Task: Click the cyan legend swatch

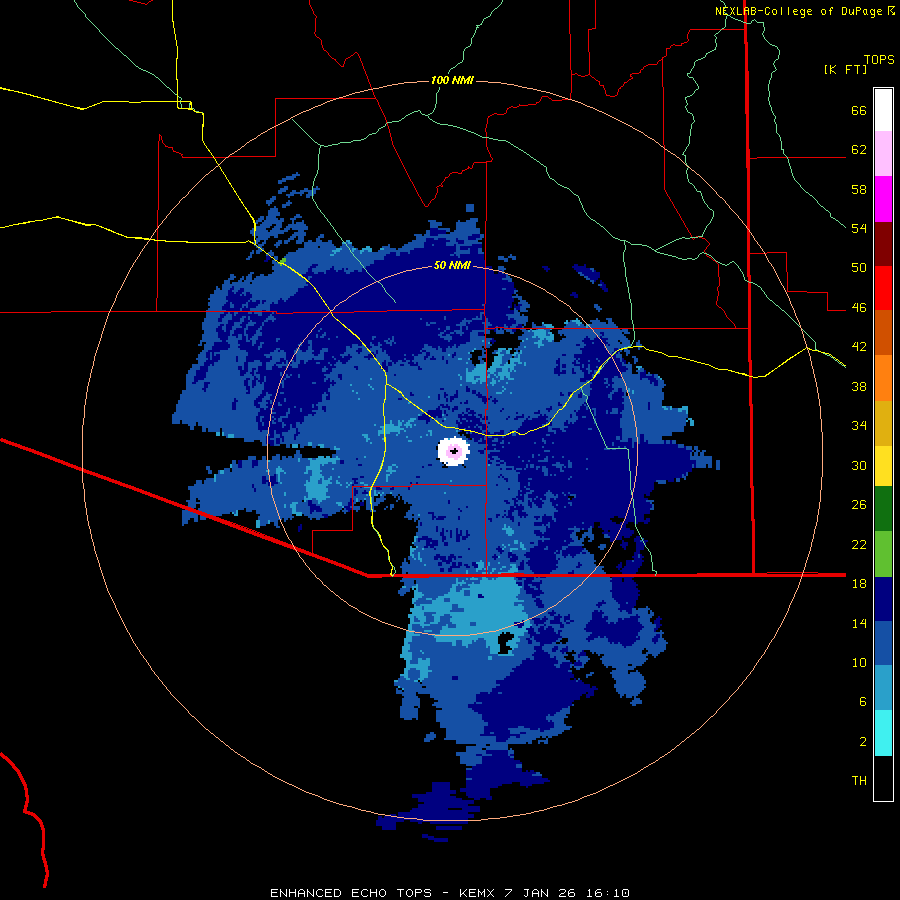Action: coord(883,733)
